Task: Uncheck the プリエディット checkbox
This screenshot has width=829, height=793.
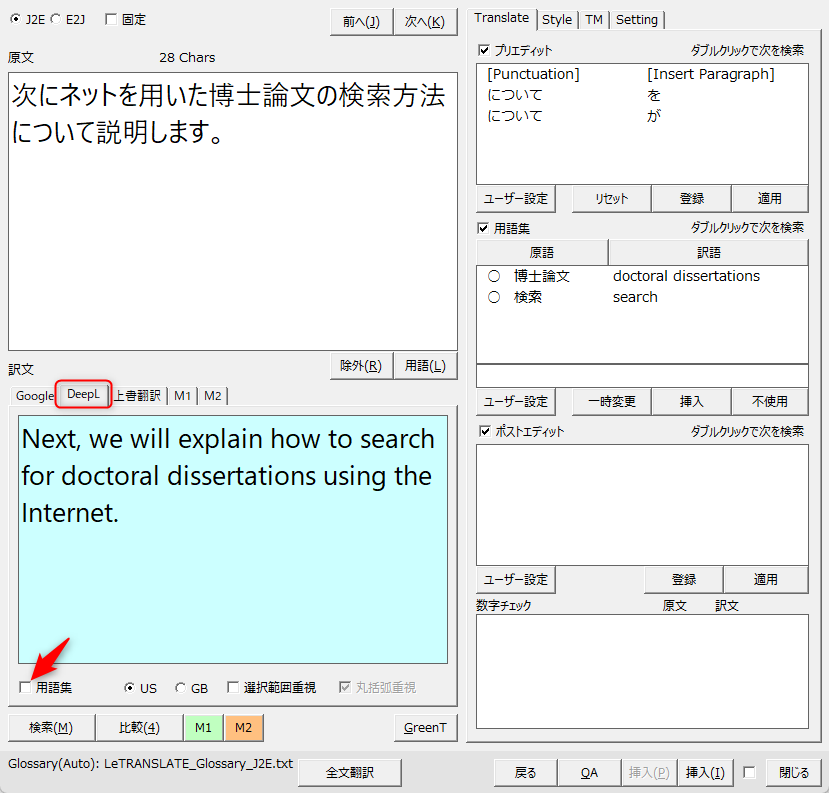Action: pos(485,50)
